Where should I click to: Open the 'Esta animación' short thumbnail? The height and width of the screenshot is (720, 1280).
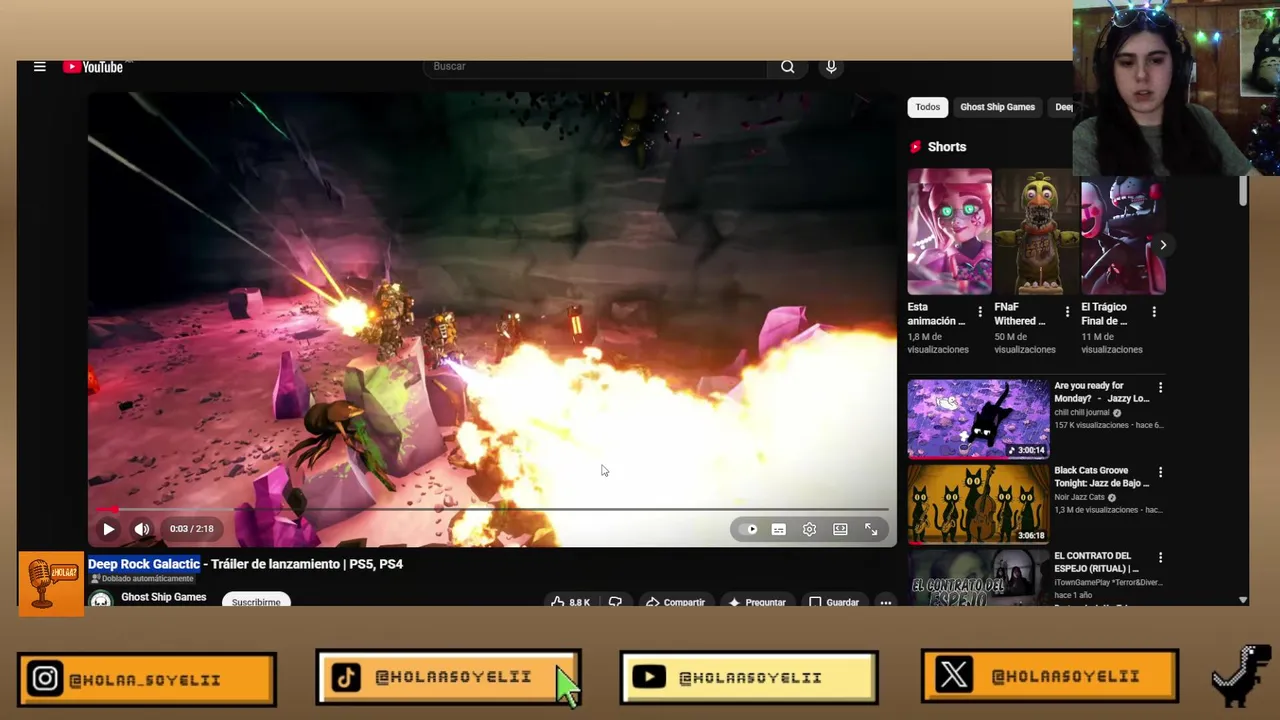point(950,231)
